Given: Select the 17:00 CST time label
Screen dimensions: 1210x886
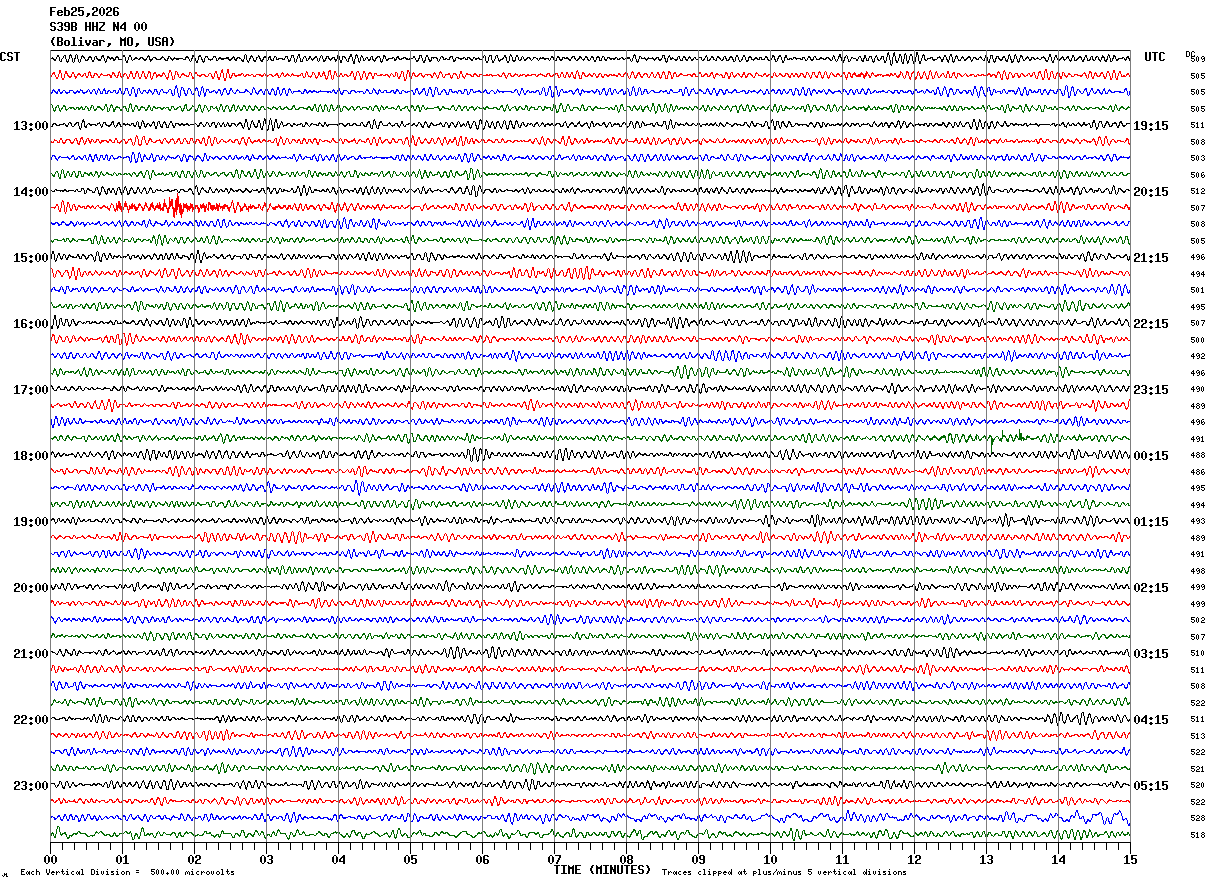Looking at the screenshot, I should (31, 390).
